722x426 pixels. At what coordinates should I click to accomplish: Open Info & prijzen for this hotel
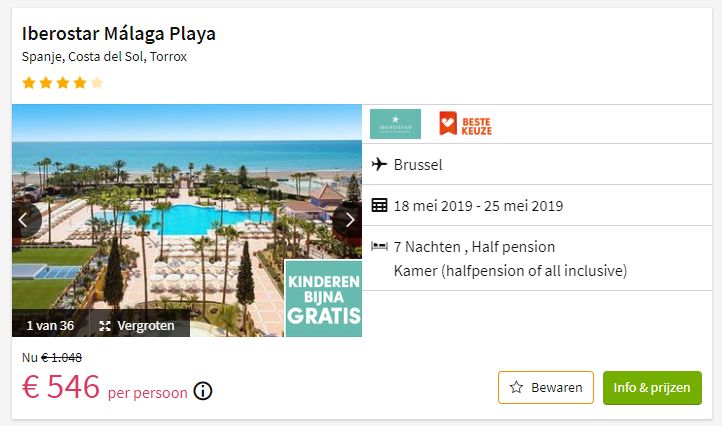pyautogui.click(x=652, y=388)
